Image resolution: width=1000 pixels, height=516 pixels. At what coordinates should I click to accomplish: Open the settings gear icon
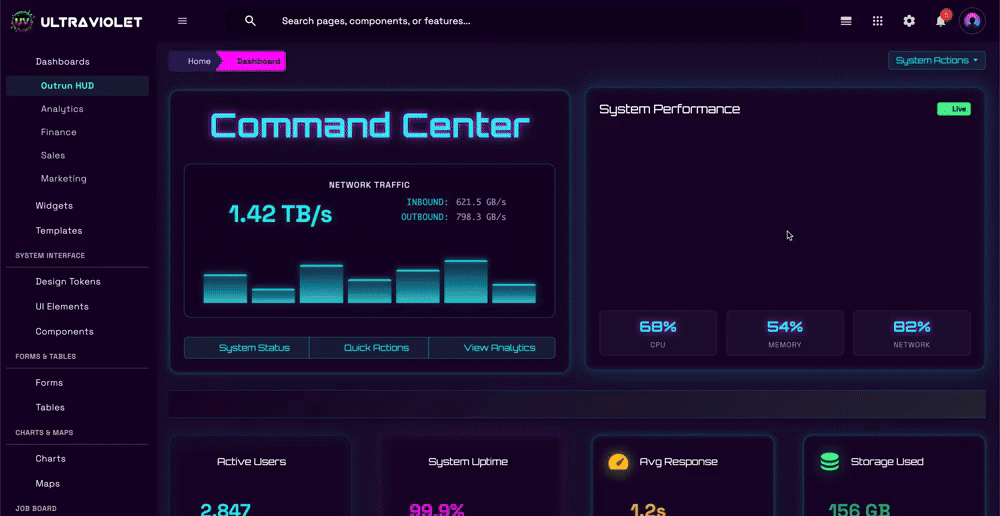pos(909,21)
